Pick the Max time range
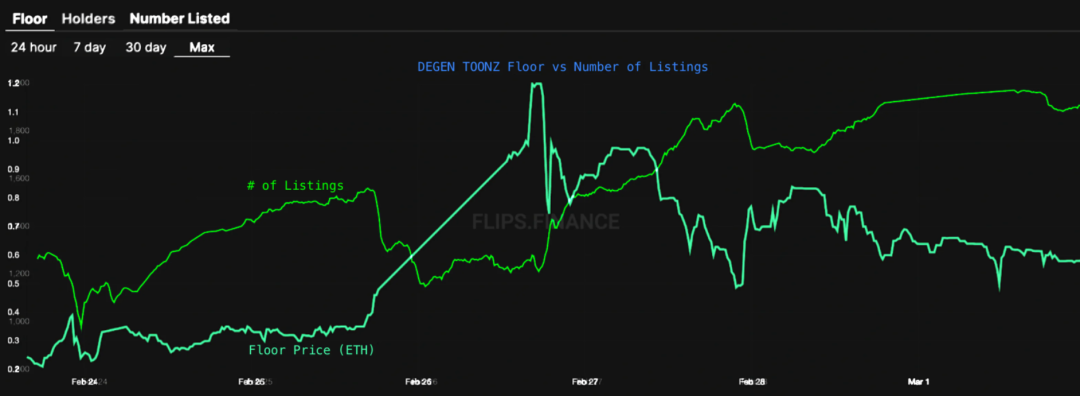This screenshot has width=1080, height=396. (202, 48)
